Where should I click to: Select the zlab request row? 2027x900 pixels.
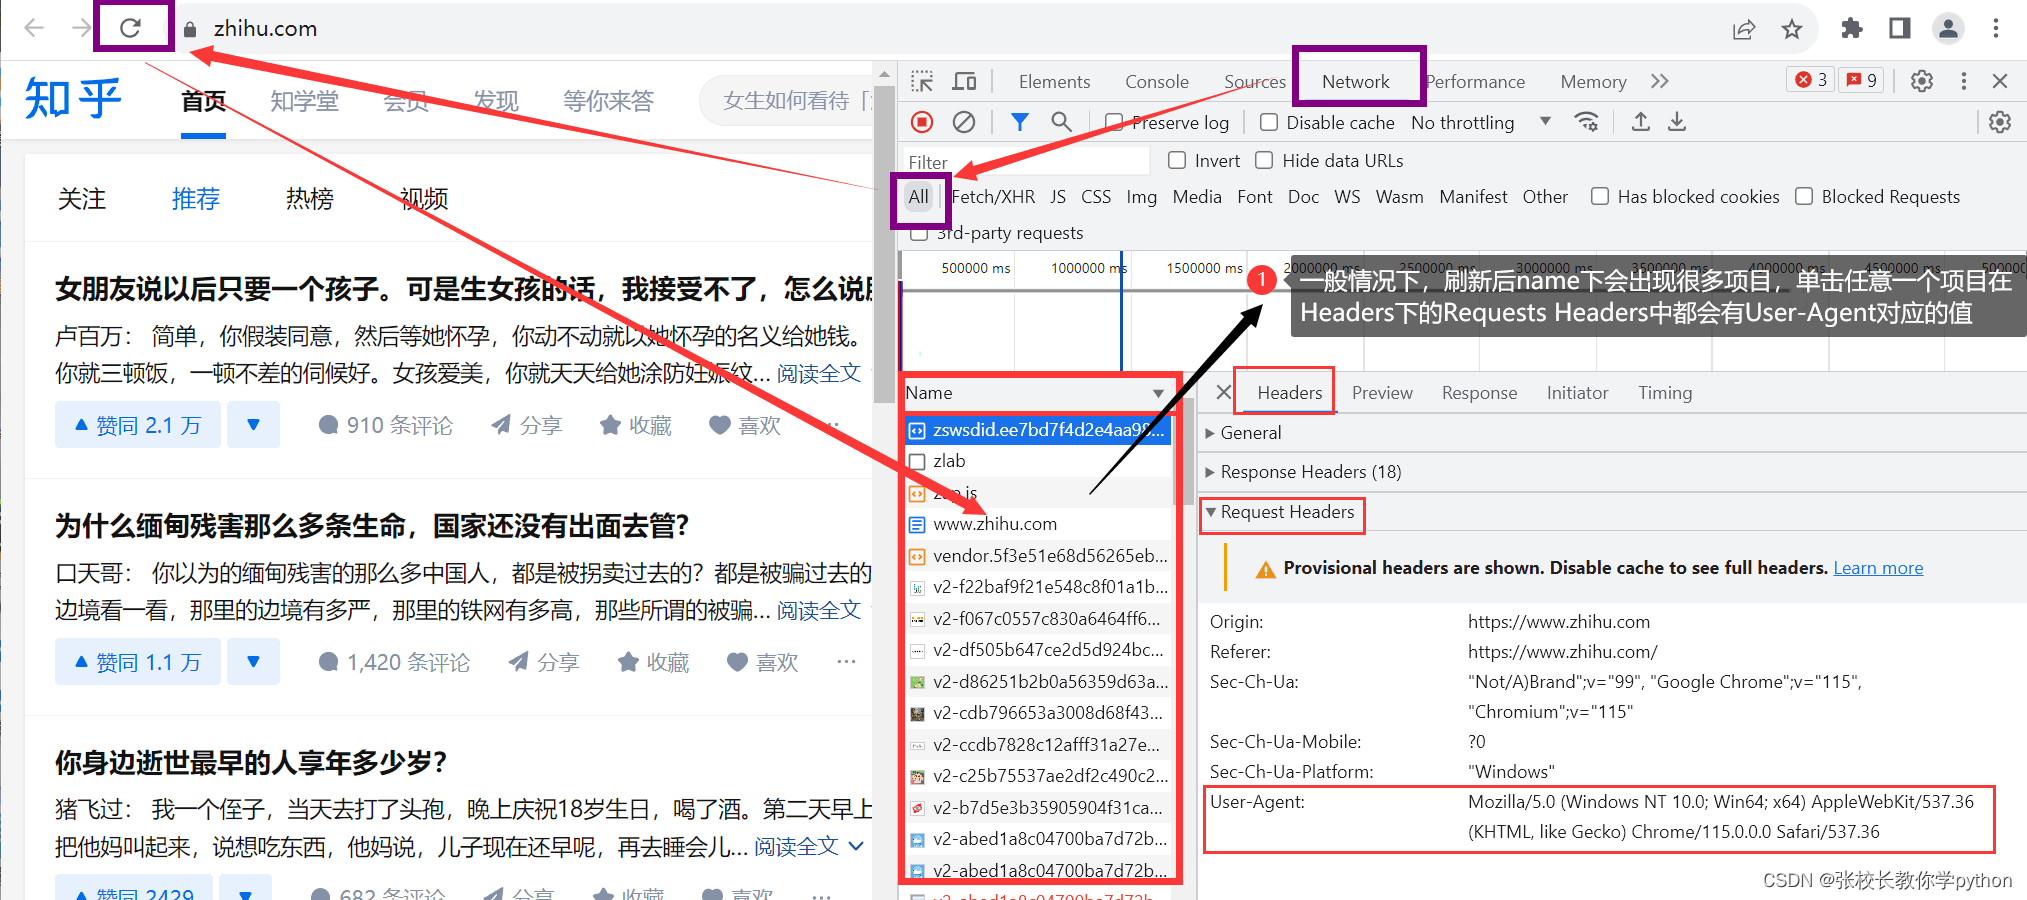(1036, 461)
